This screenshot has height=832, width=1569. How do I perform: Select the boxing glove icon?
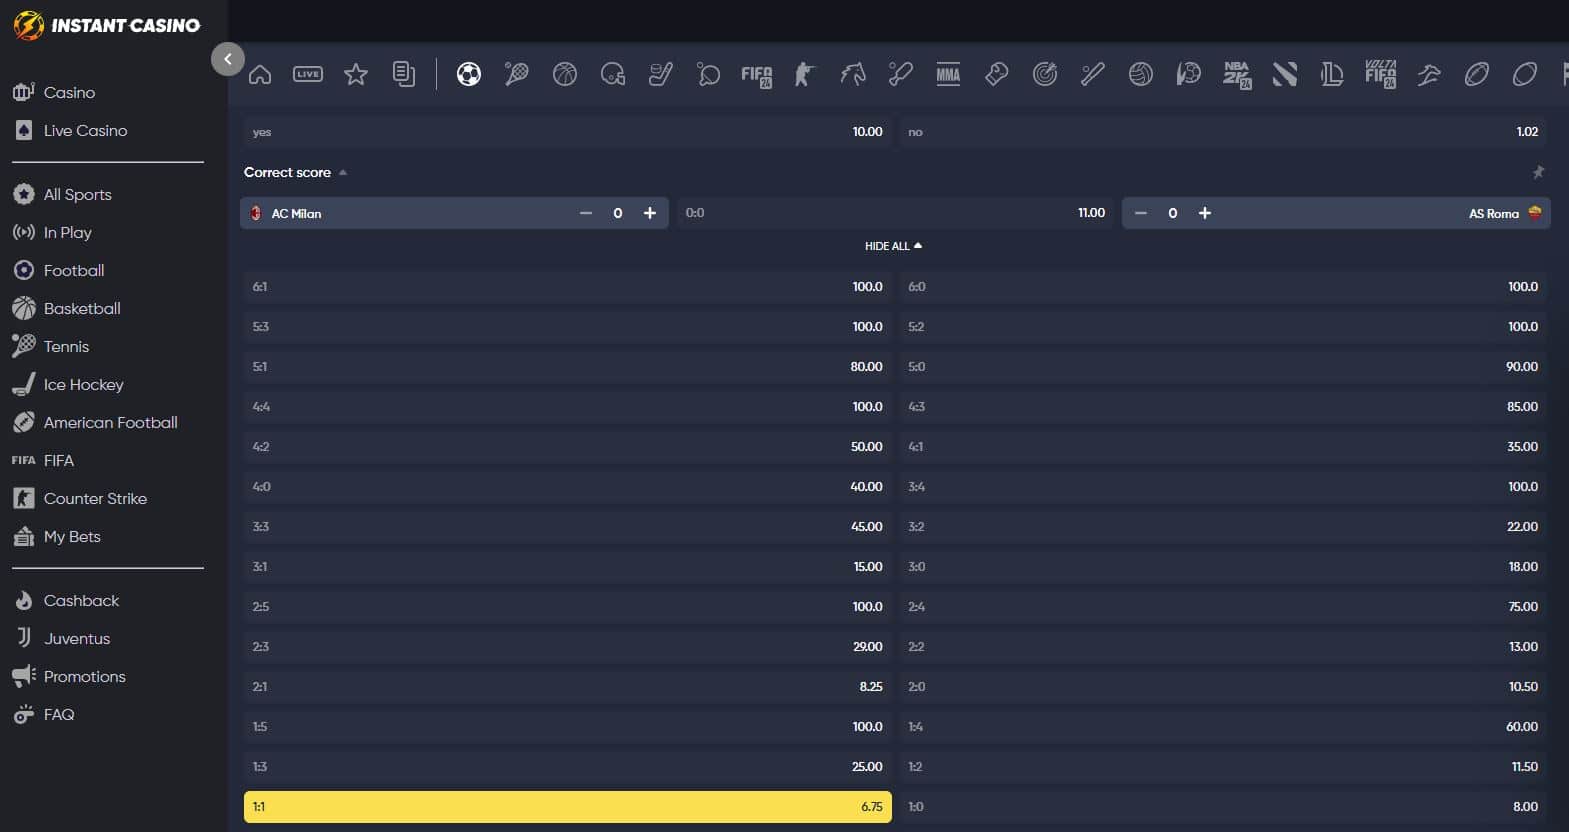(x=997, y=74)
